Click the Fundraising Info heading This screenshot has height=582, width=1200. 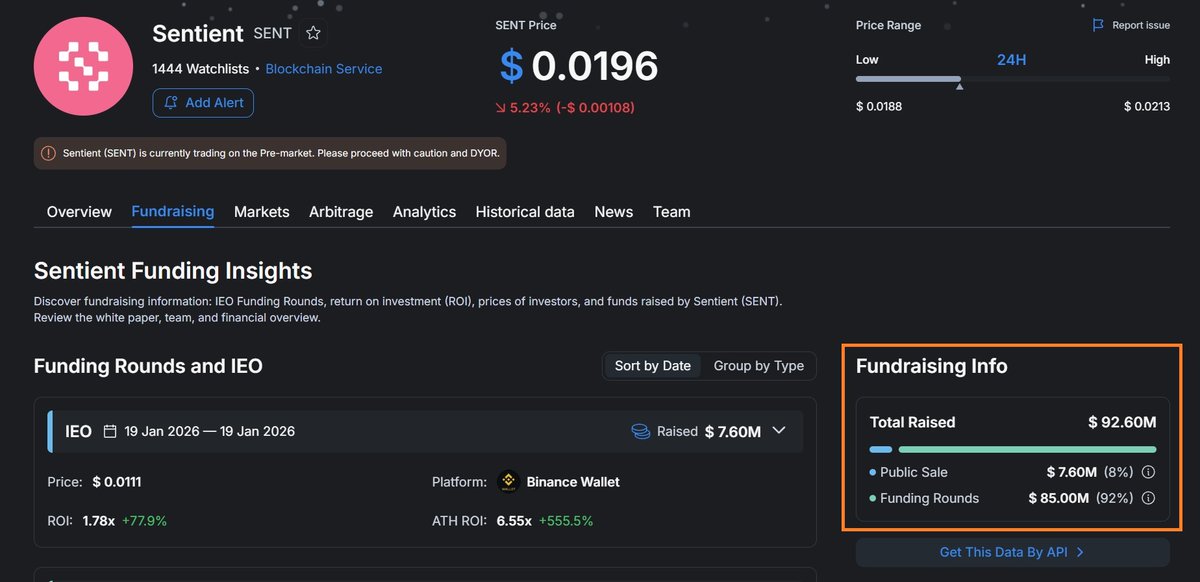click(x=932, y=366)
